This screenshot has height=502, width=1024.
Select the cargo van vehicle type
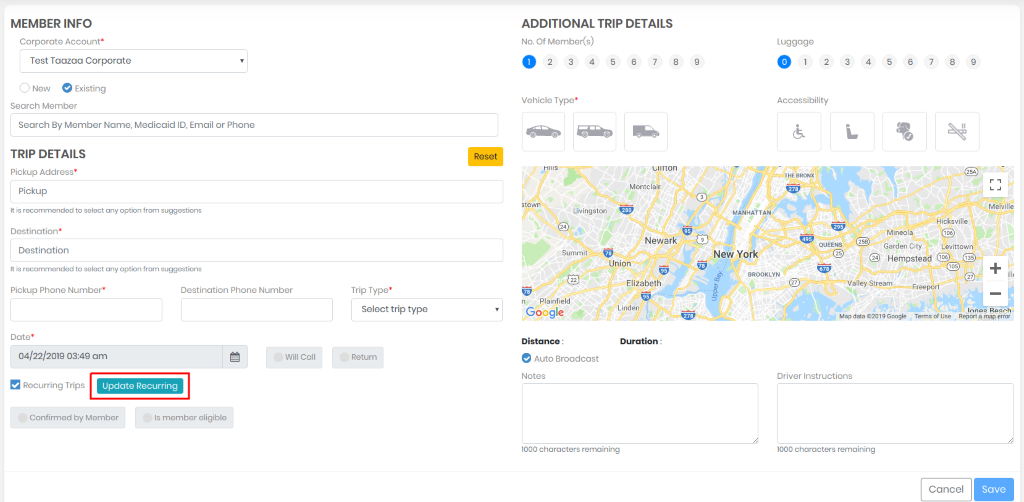click(x=646, y=132)
